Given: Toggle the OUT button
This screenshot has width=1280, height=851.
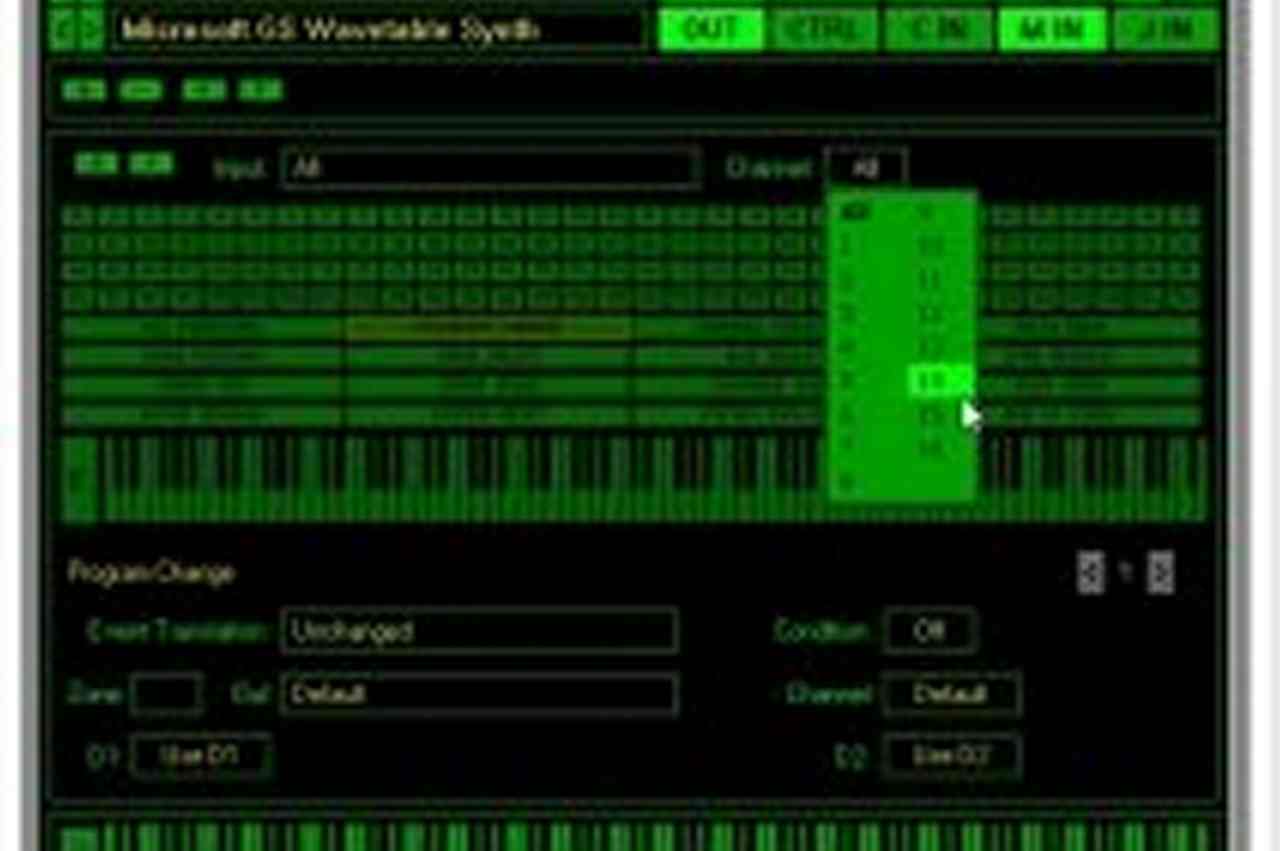Looking at the screenshot, I should pyautogui.click(x=711, y=30).
